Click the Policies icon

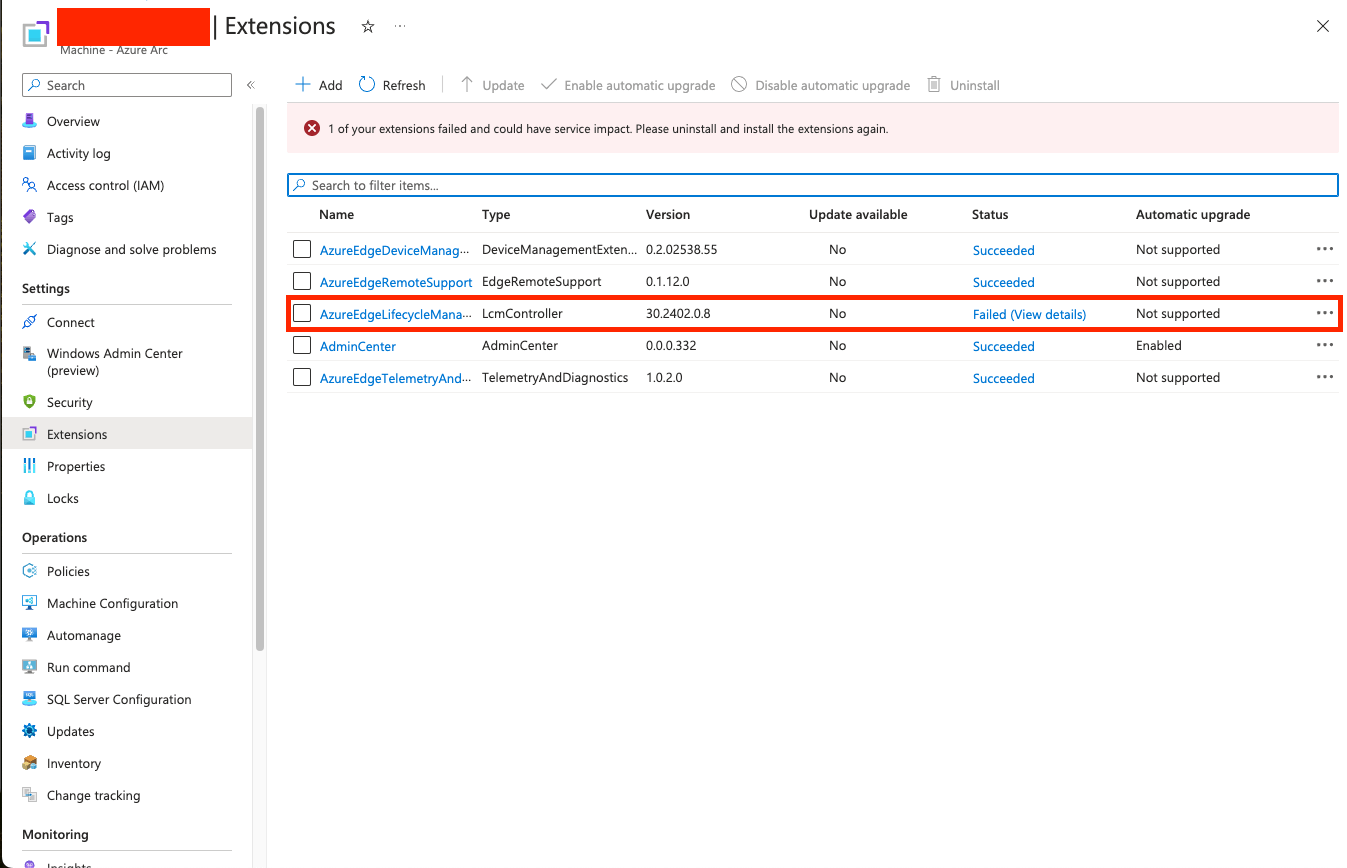point(30,571)
